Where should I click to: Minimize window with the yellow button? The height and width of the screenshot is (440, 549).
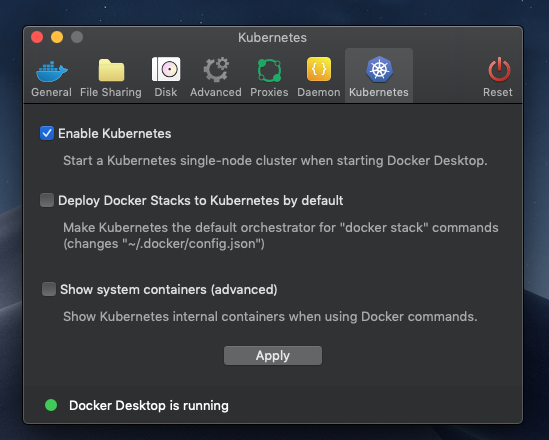57,37
